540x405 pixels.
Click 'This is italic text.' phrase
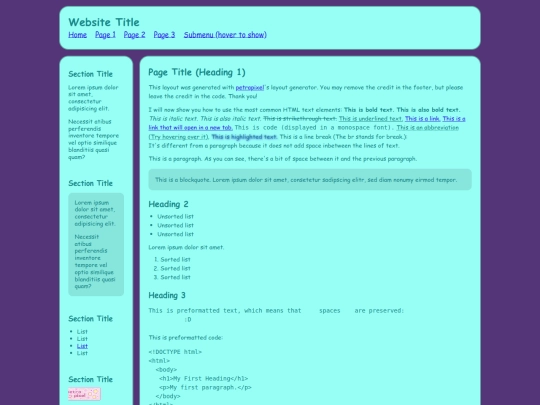(174, 118)
